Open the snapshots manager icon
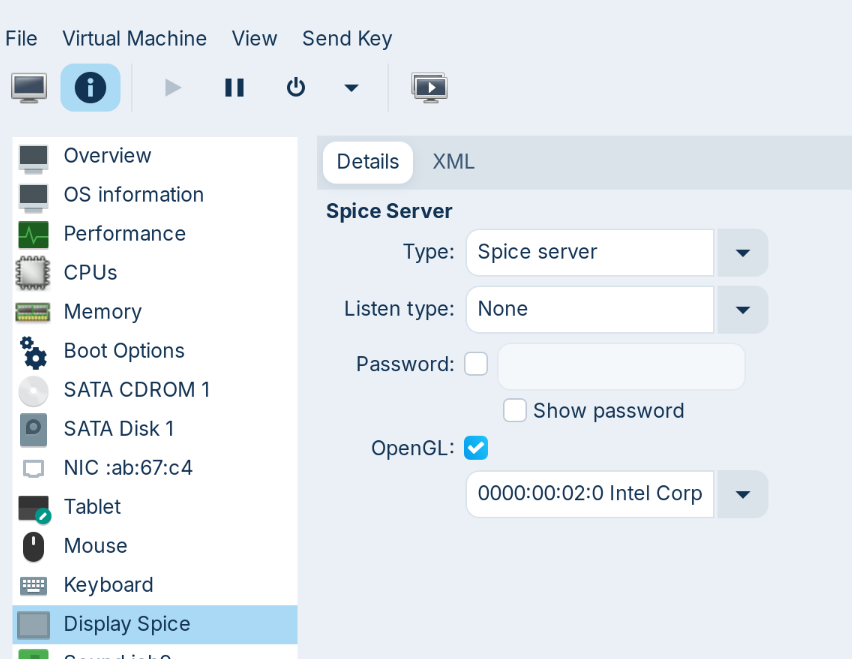The height and width of the screenshot is (659, 852). tap(429, 88)
